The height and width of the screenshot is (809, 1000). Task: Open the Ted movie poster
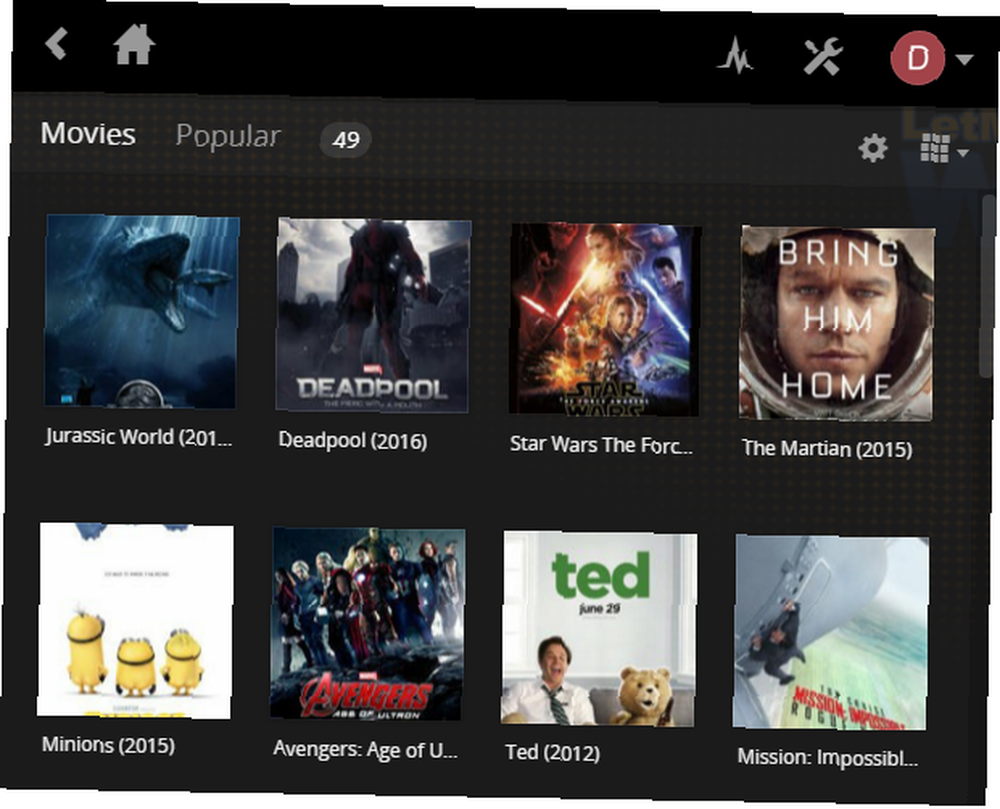(599, 629)
